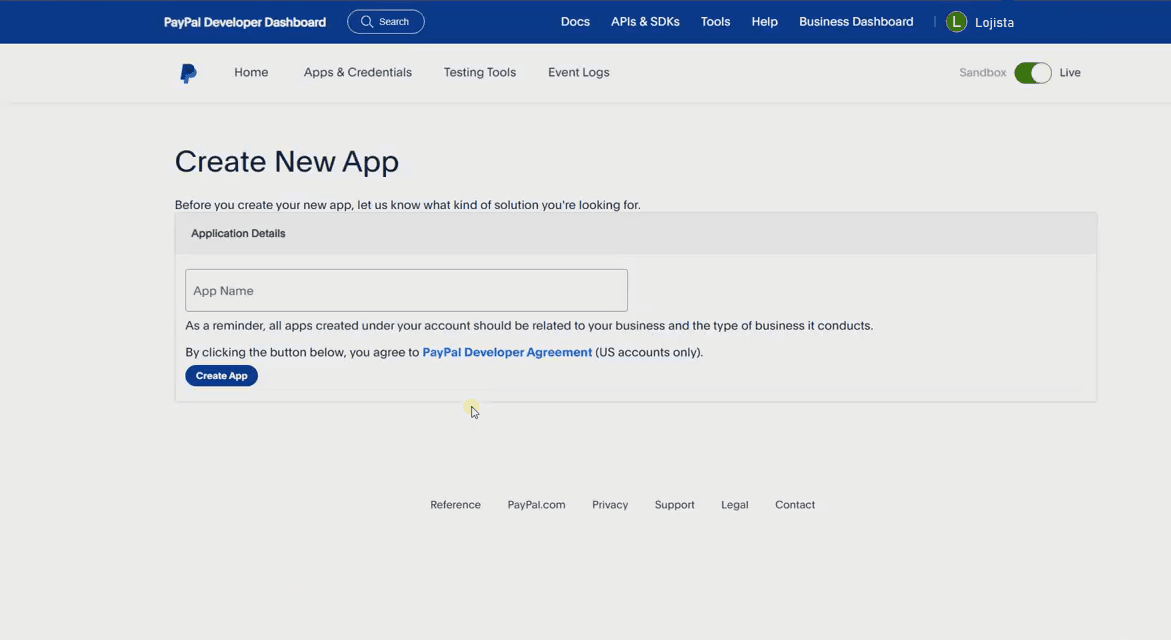The image size is (1171, 640).
Task: Open the Help menu
Action: [x=765, y=22]
